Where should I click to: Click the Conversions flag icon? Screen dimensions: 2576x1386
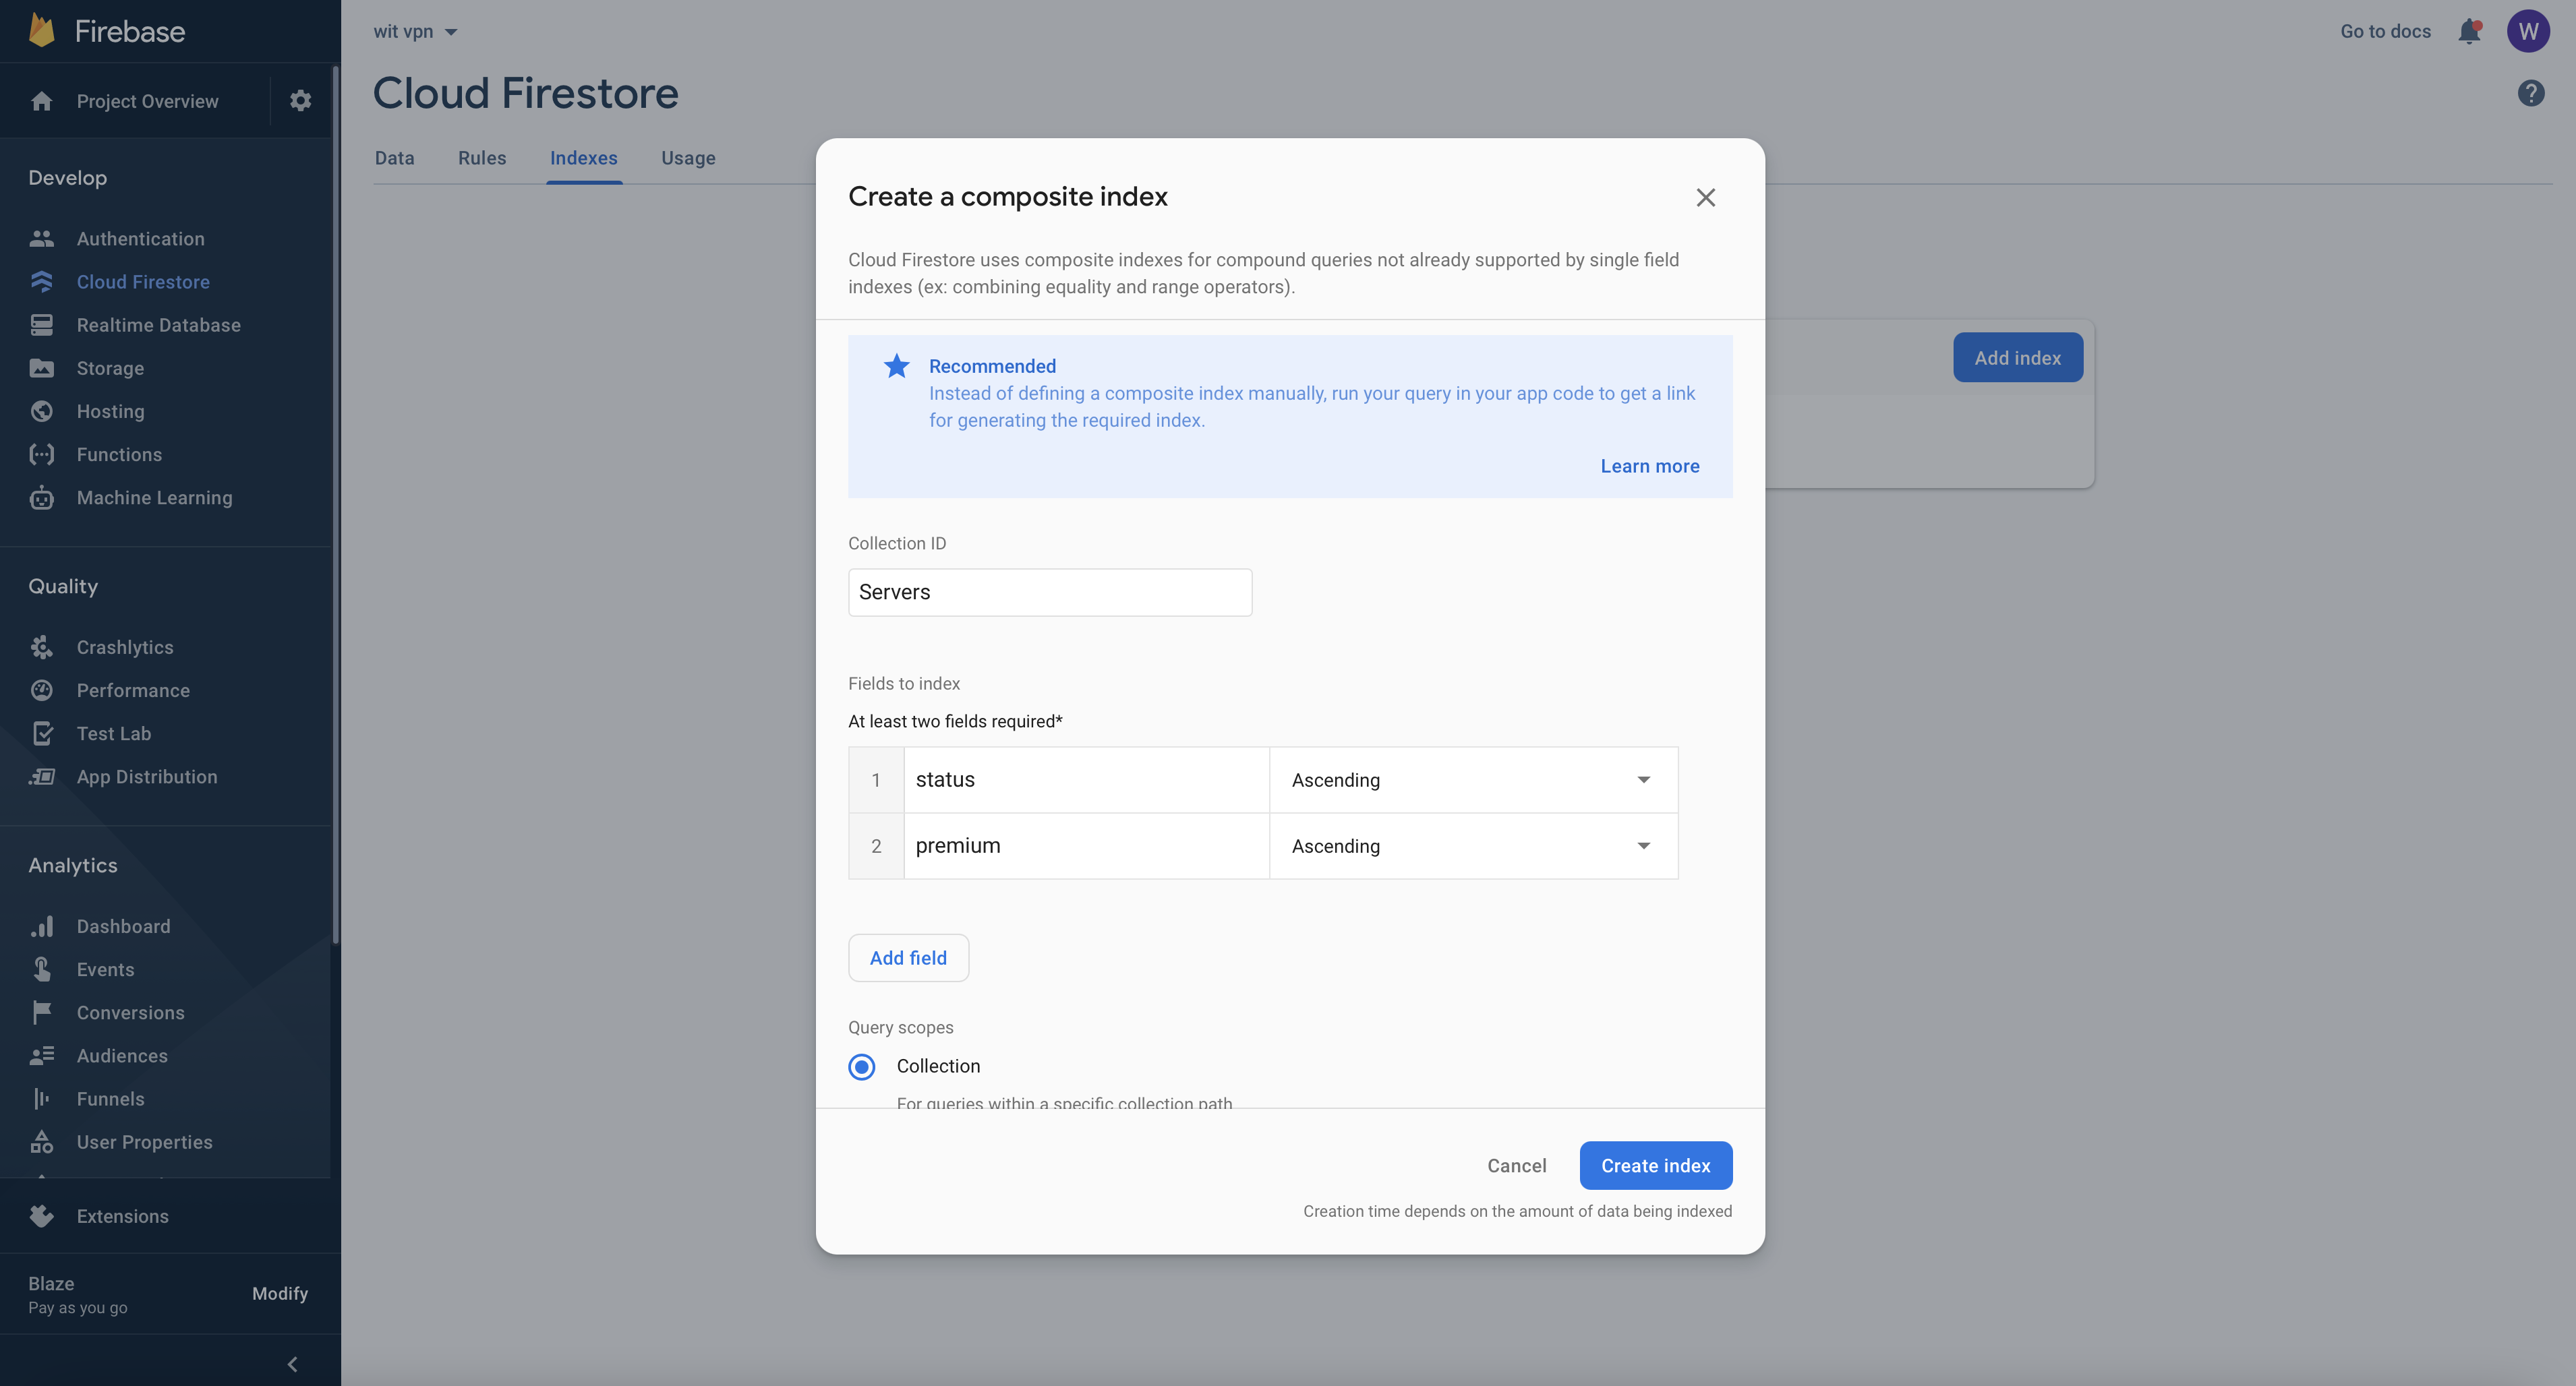point(41,1012)
